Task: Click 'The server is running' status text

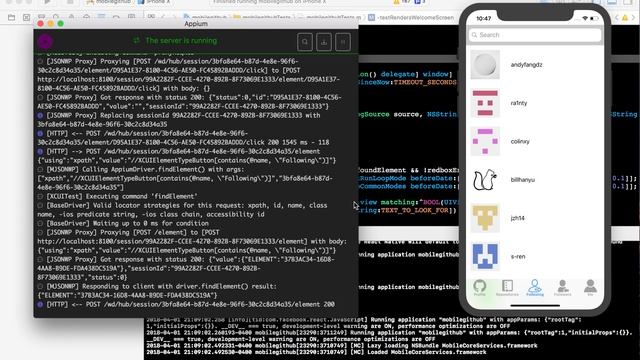Action: click(x=181, y=41)
